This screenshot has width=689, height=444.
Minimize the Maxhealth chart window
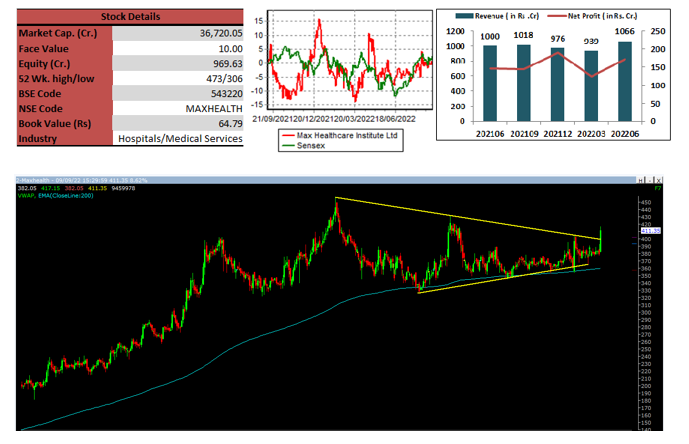[x=649, y=180]
